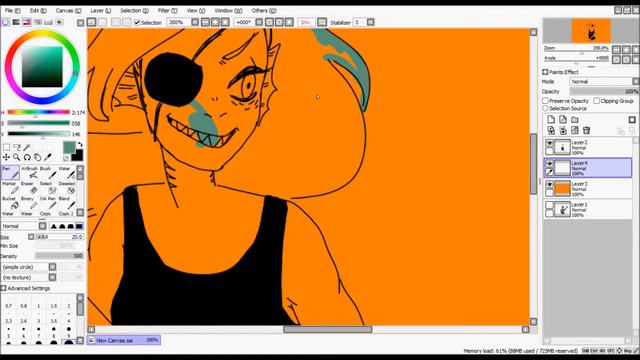Screen dimensions: 640x360
Task: Select the Marker tool
Action: (x=10, y=188)
